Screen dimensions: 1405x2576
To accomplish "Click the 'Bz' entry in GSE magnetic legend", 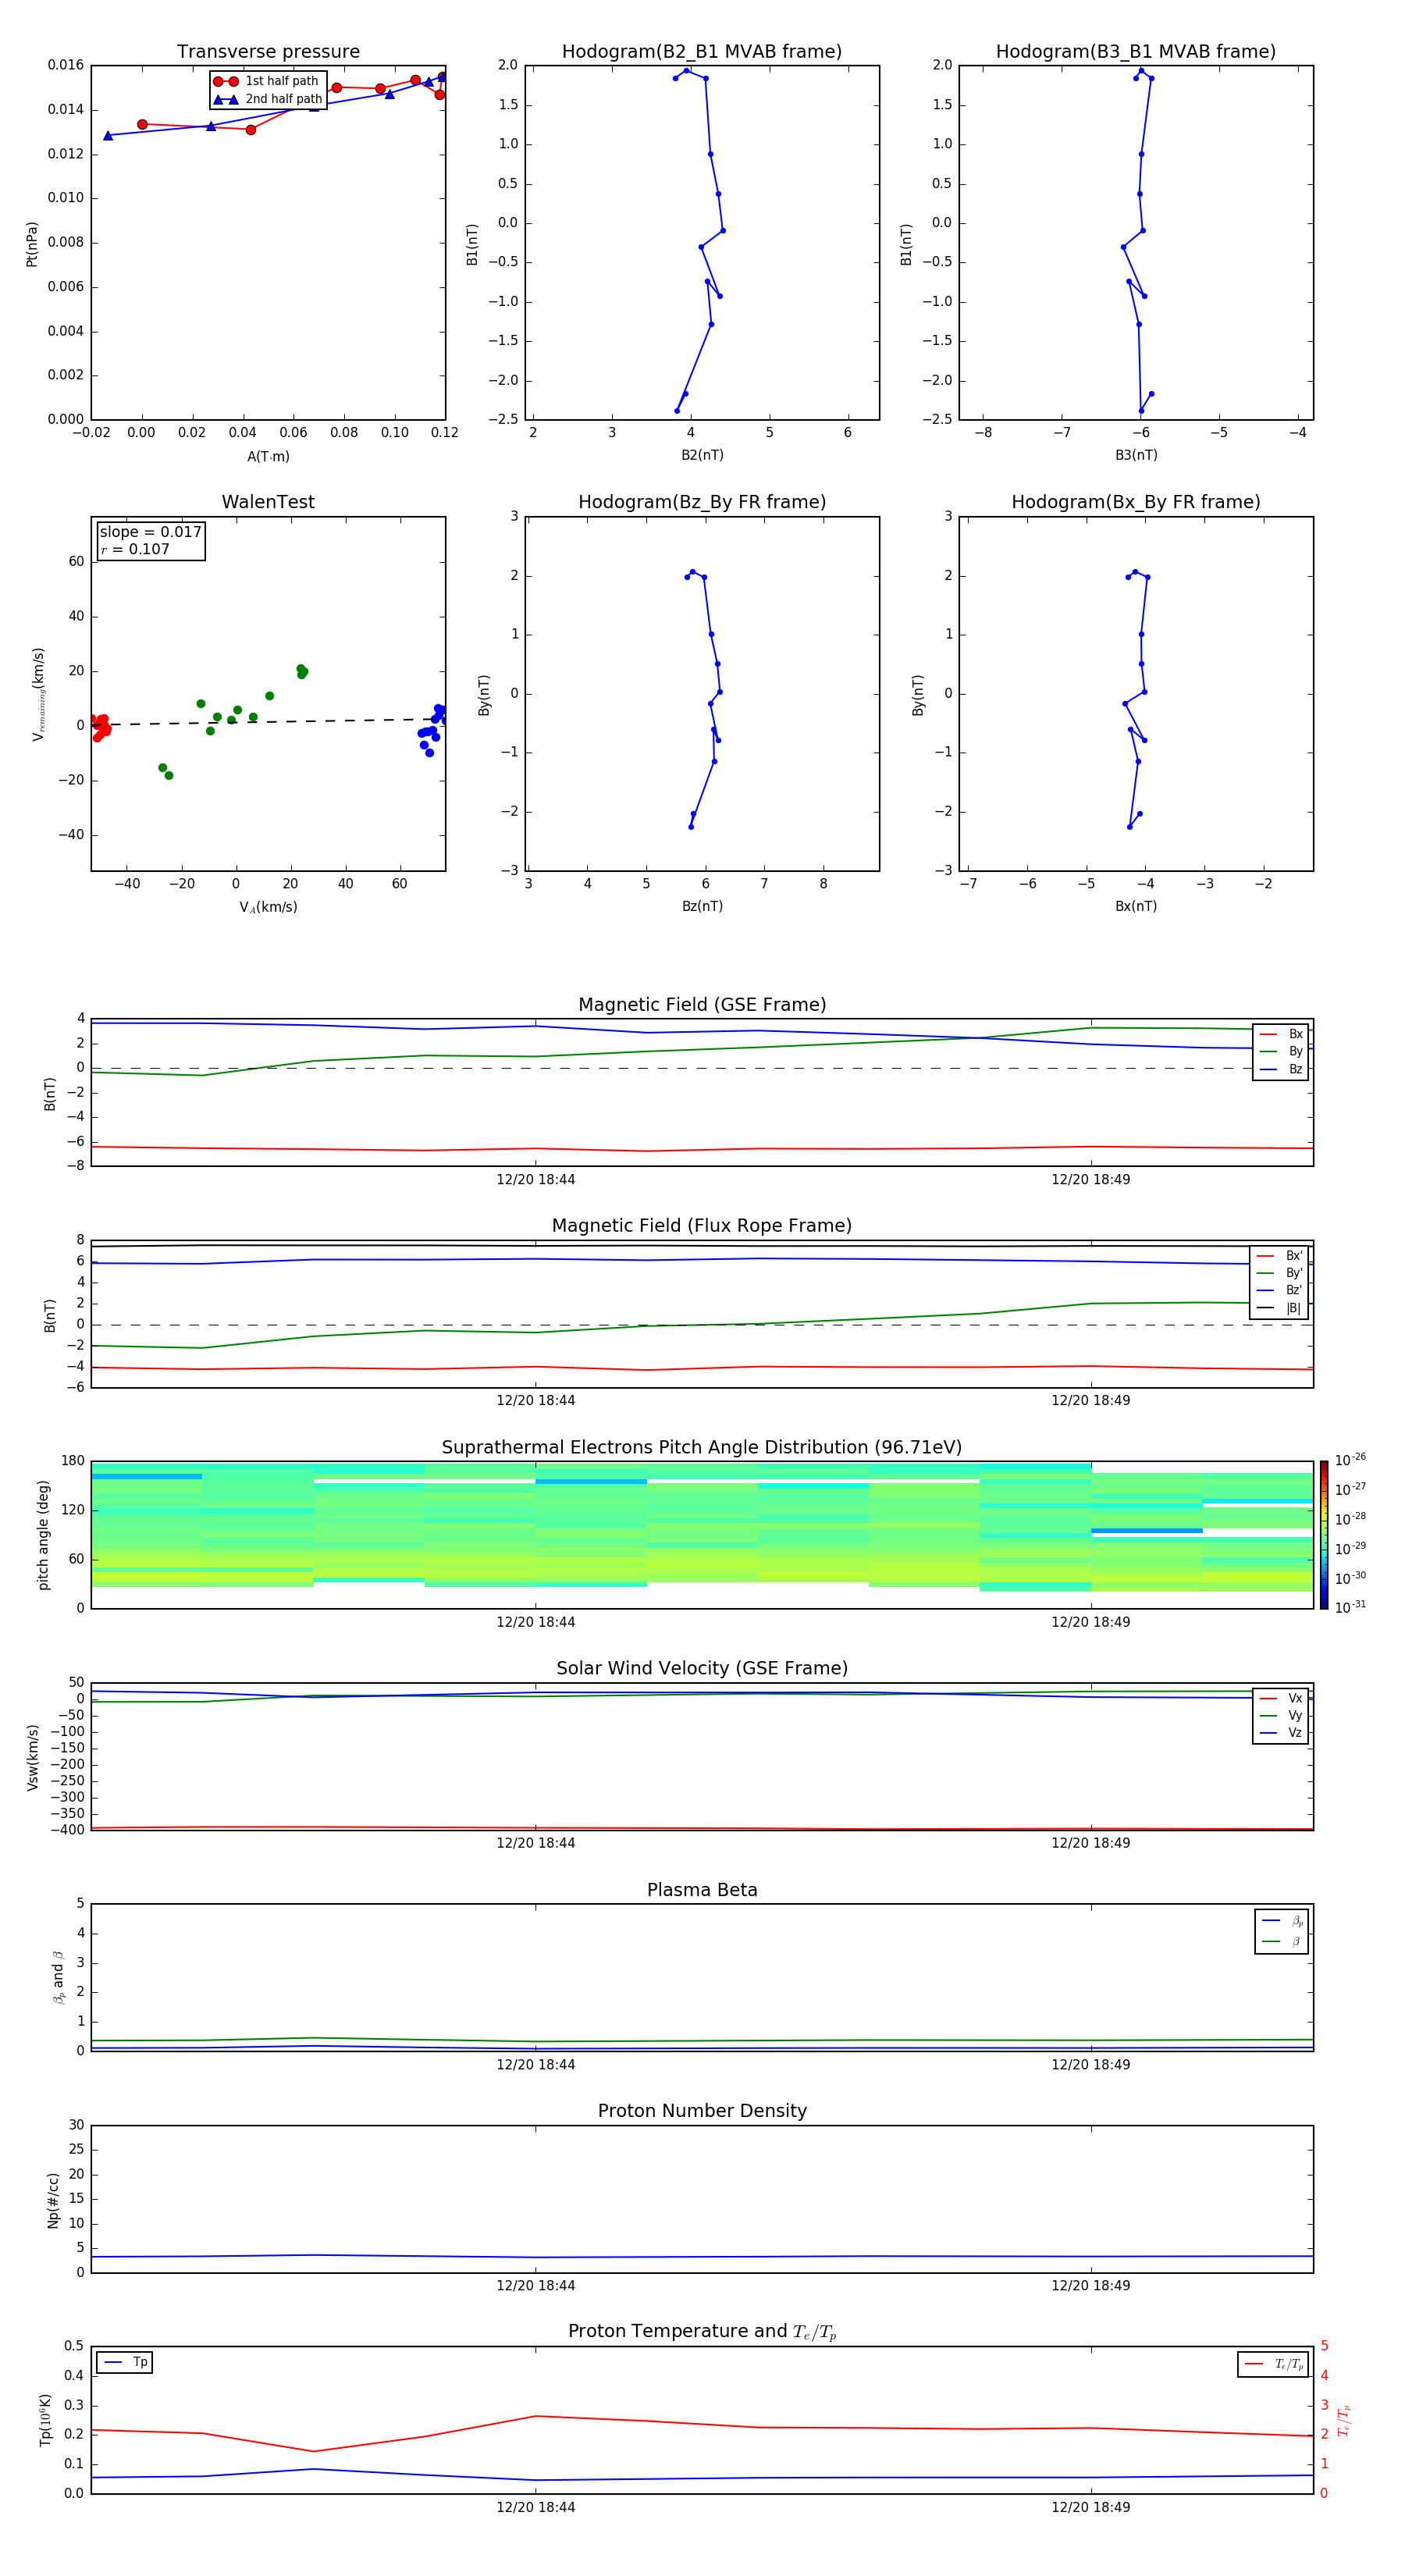I will coord(1281,1069).
